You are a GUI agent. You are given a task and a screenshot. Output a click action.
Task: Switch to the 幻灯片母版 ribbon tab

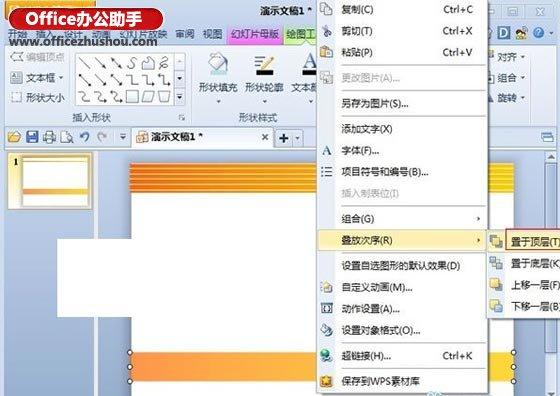point(255,35)
